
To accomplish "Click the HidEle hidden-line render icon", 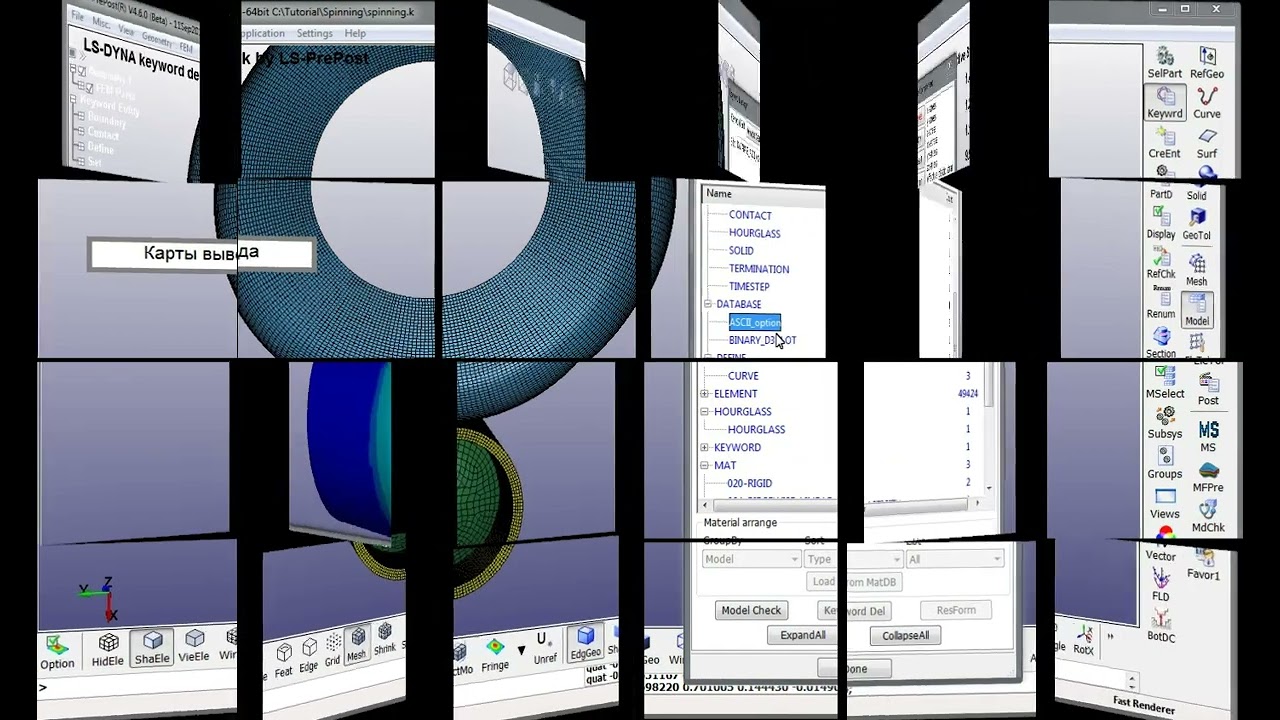I will pos(108,649).
